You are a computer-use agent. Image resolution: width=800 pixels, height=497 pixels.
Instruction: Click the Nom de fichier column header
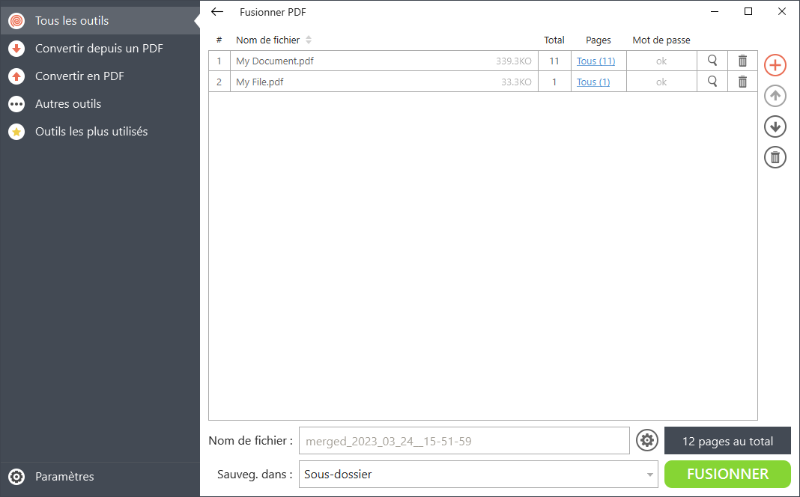click(x=268, y=40)
